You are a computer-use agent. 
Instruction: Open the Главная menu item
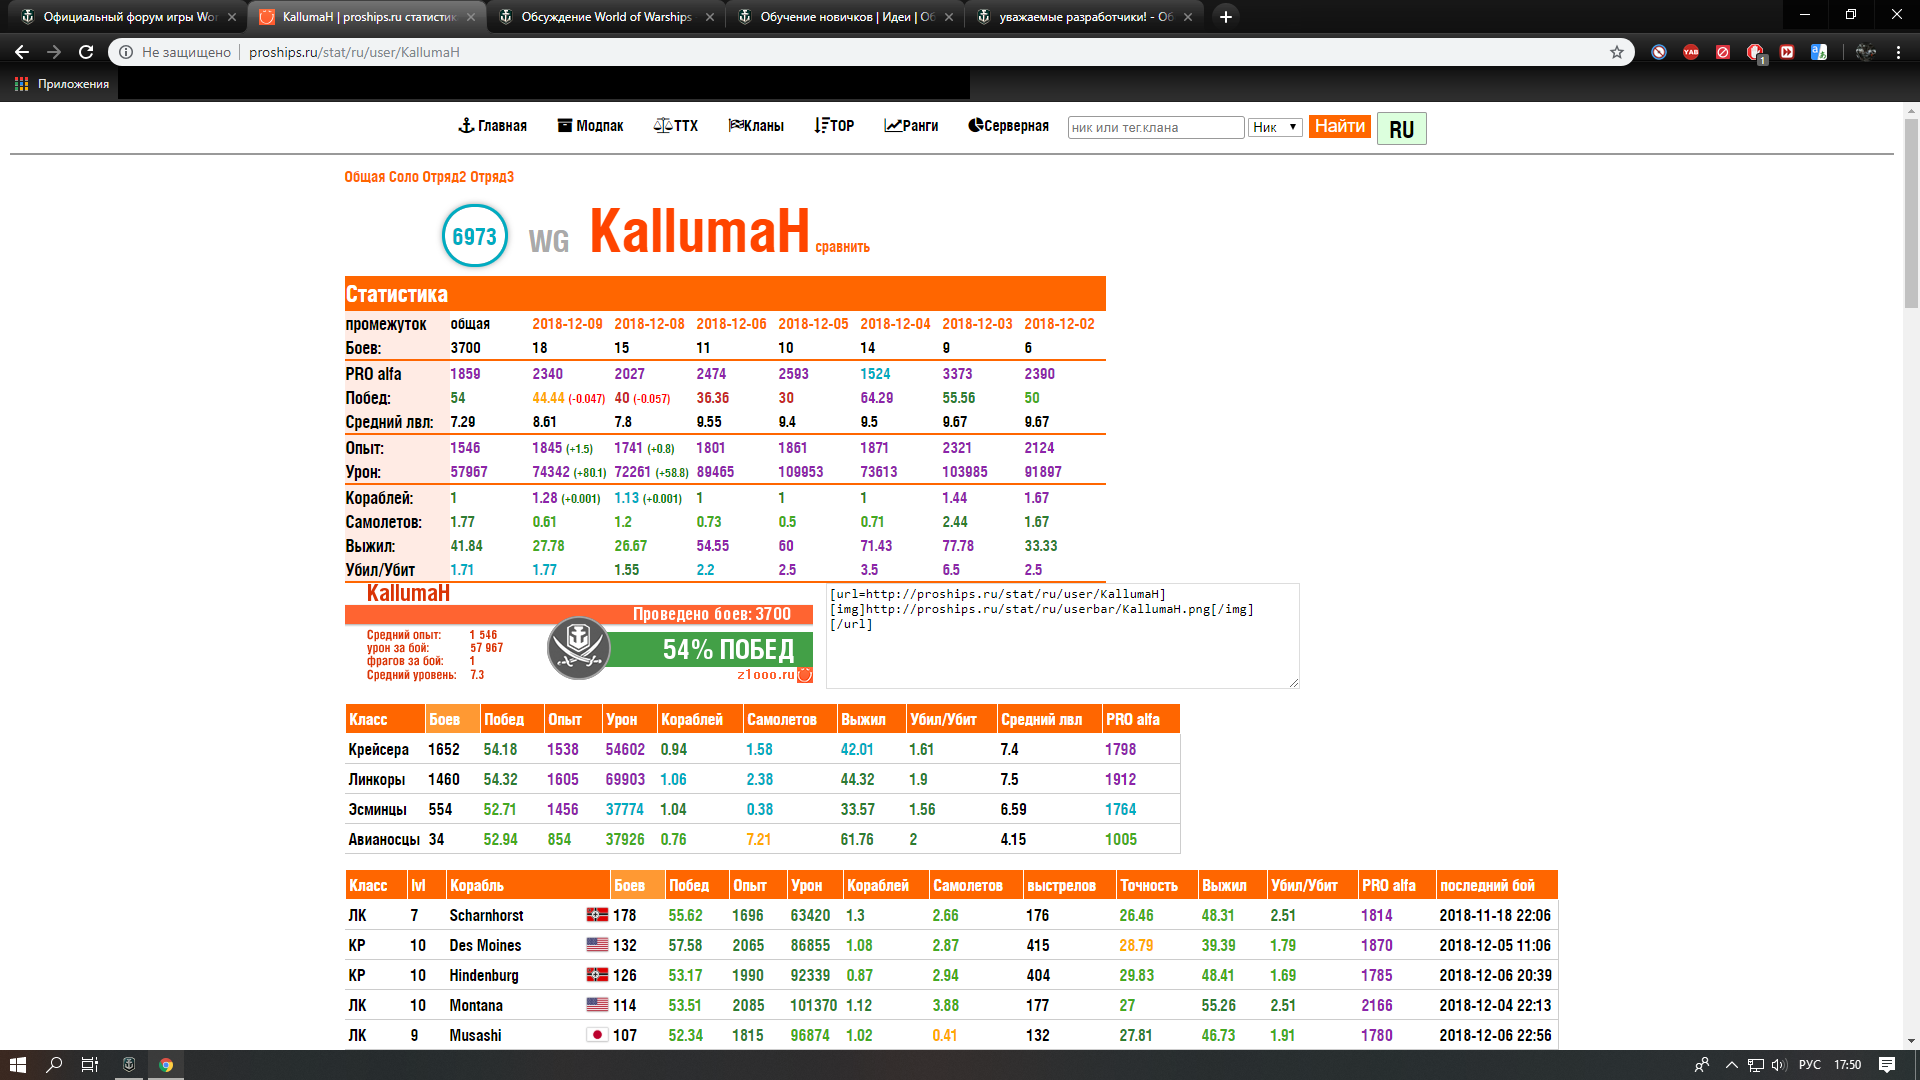(492, 126)
